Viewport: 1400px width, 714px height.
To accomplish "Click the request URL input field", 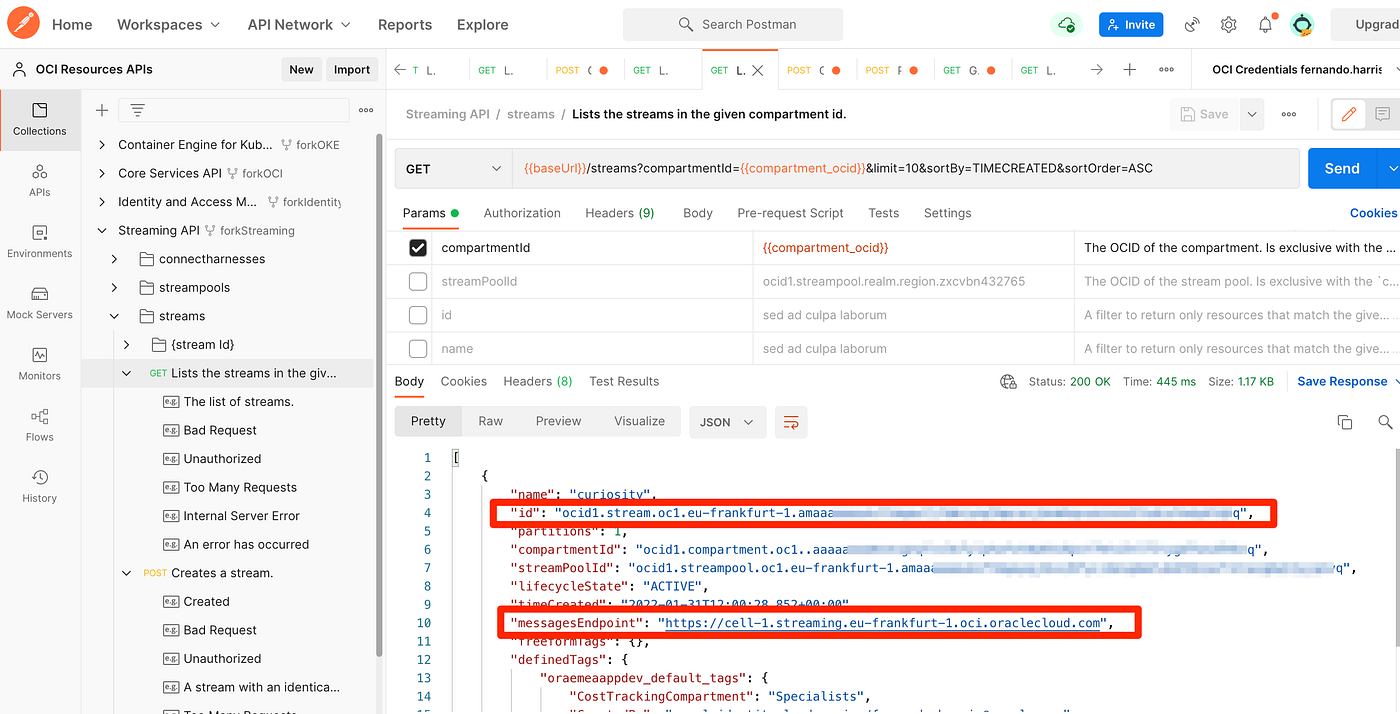I will point(906,169).
